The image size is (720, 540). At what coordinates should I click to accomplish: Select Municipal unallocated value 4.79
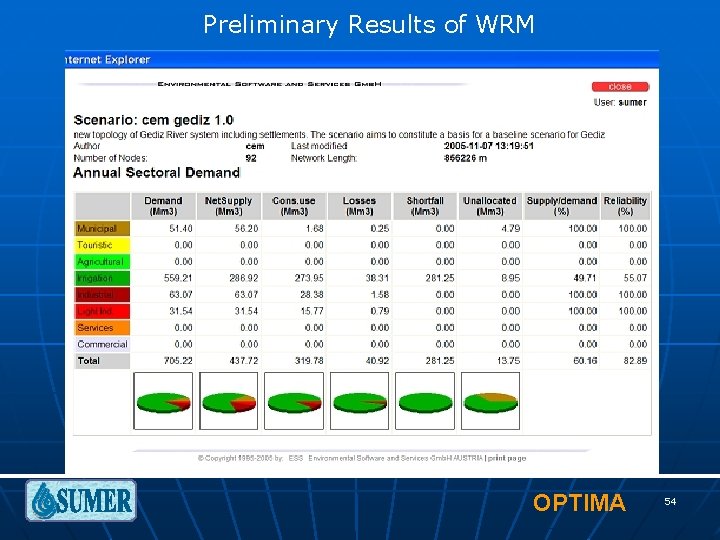pyautogui.click(x=511, y=229)
